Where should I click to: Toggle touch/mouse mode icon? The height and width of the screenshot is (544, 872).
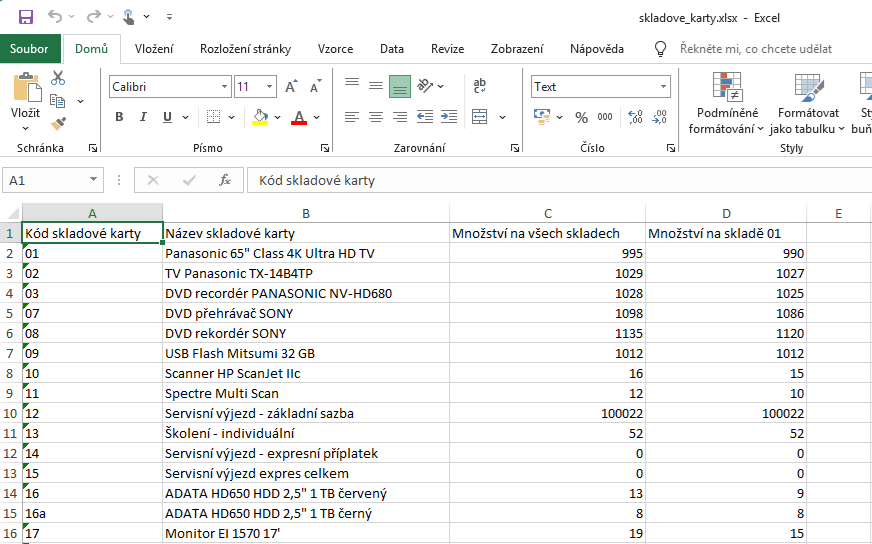[x=128, y=17]
